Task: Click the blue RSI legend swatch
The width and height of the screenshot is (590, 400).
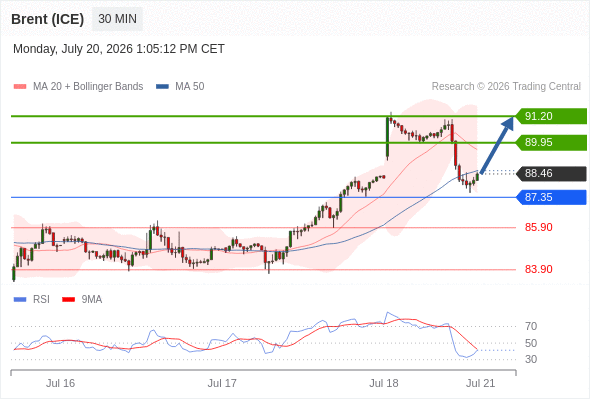Action: click(20, 300)
